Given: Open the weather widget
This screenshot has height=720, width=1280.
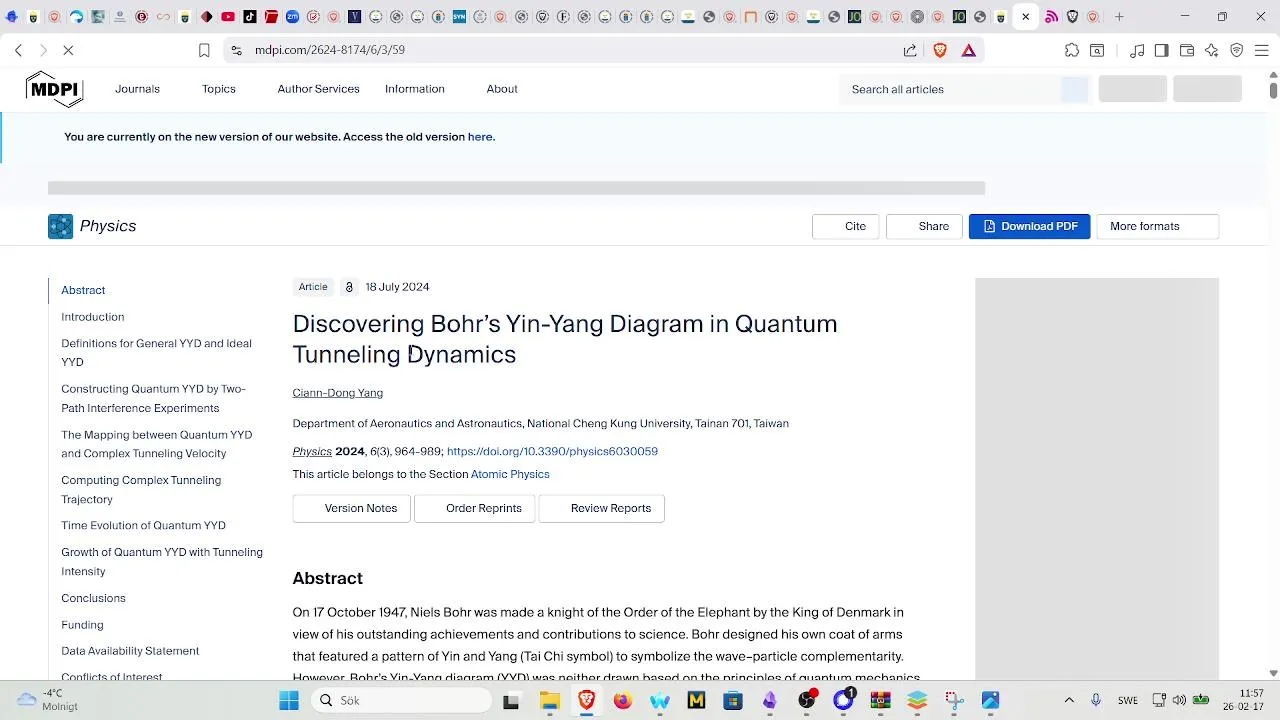Looking at the screenshot, I should (x=45, y=700).
